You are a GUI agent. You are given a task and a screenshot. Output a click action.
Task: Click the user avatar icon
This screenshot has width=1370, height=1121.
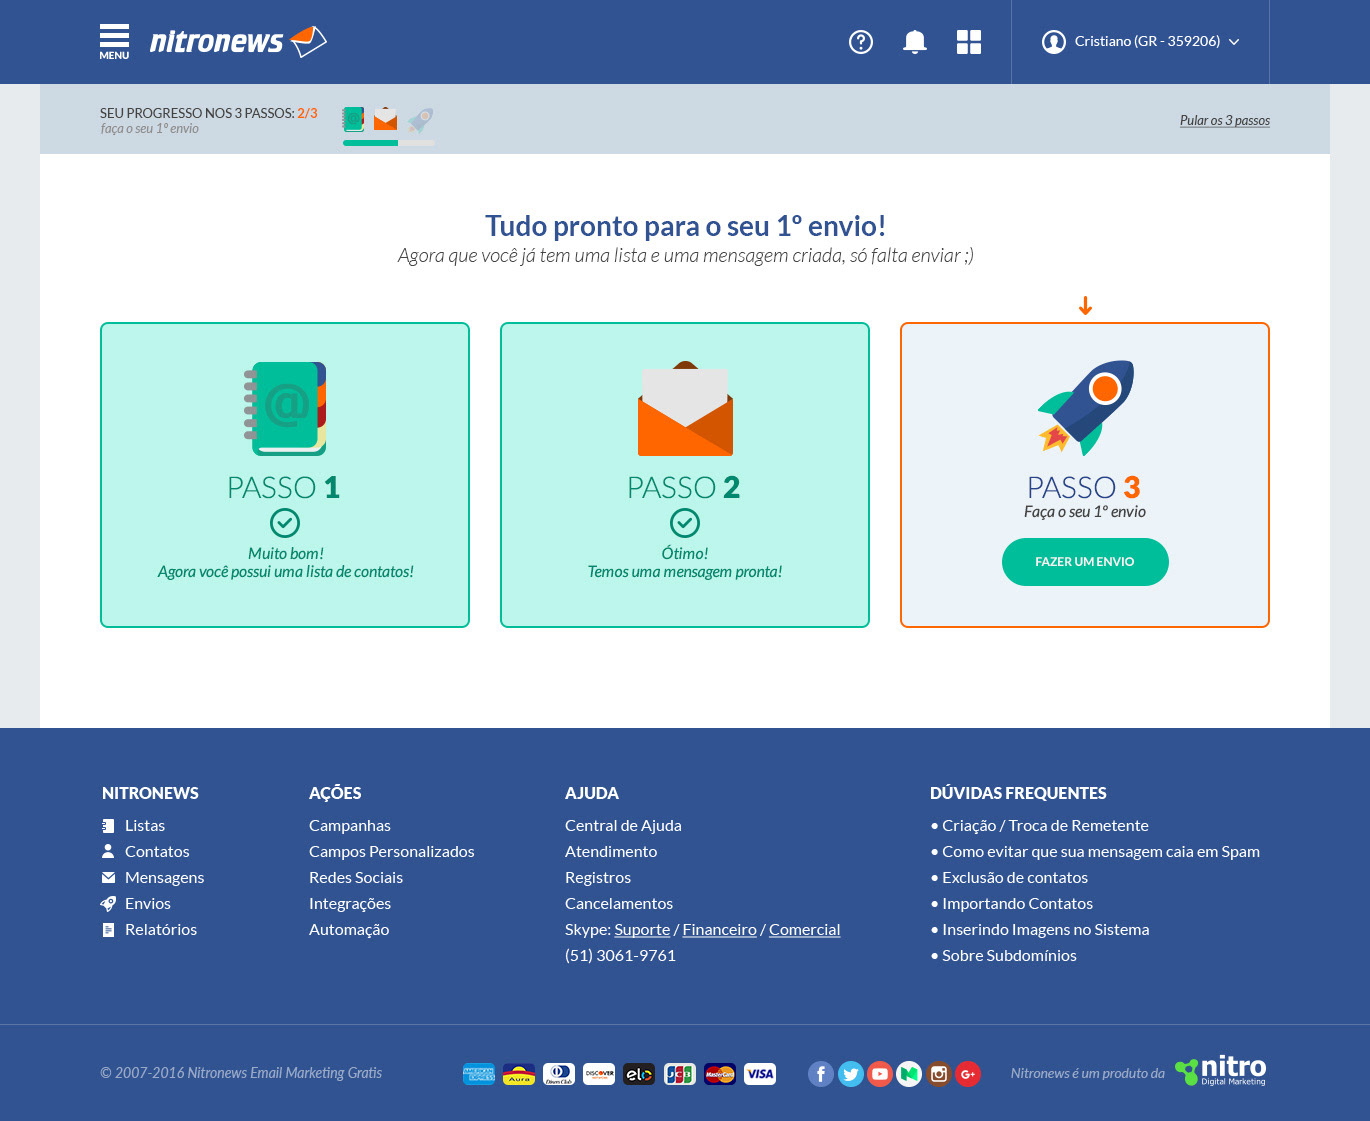(x=1054, y=41)
